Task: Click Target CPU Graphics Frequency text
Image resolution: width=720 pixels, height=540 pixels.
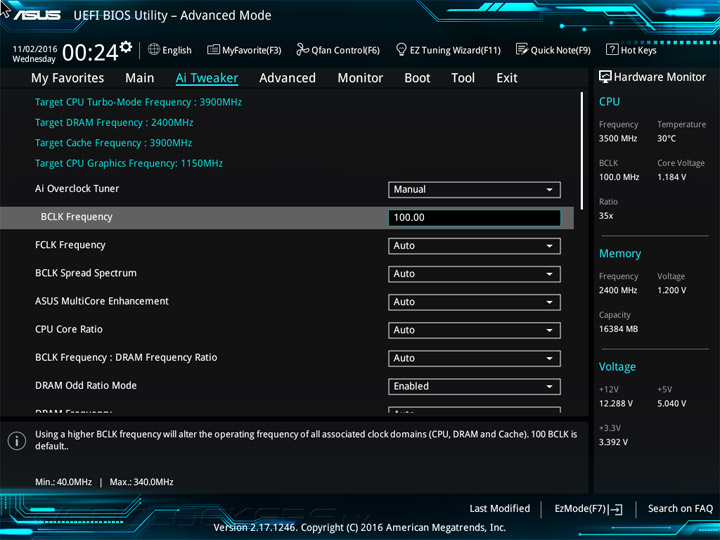Action: 129,163
